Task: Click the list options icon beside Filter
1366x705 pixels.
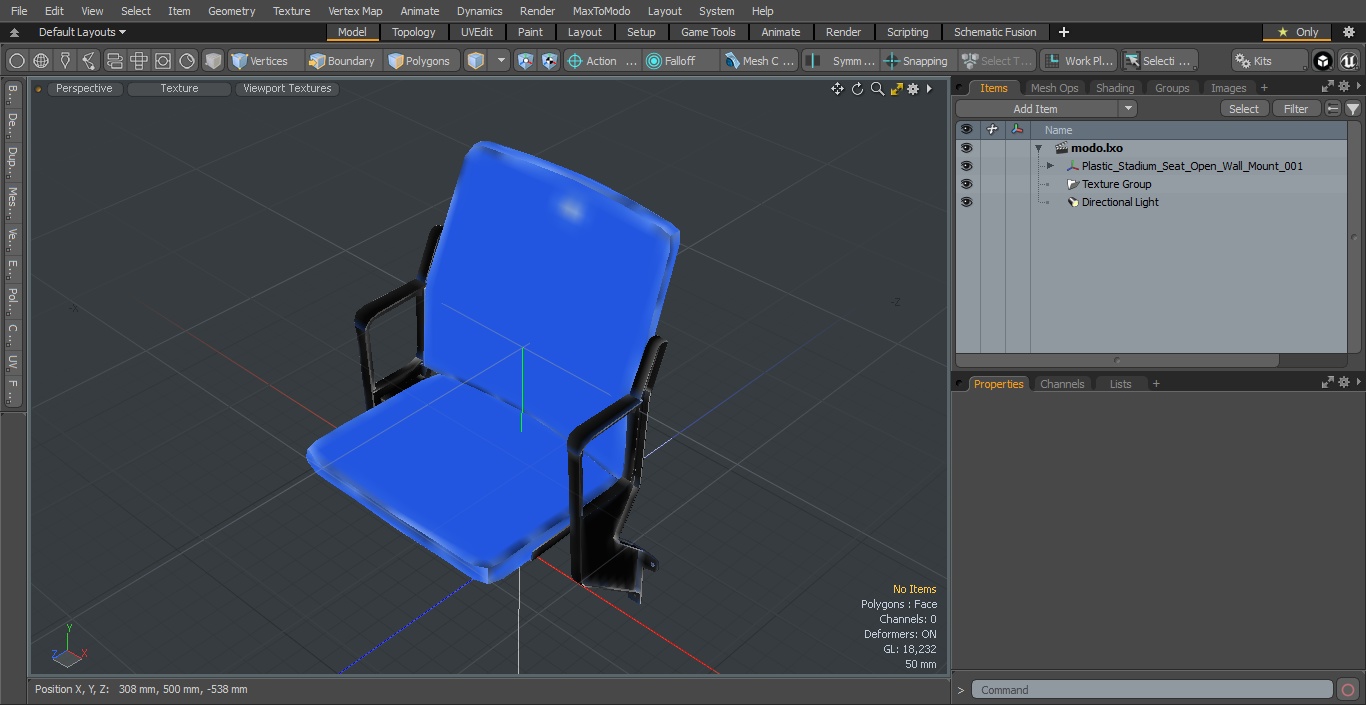Action: click(1333, 109)
